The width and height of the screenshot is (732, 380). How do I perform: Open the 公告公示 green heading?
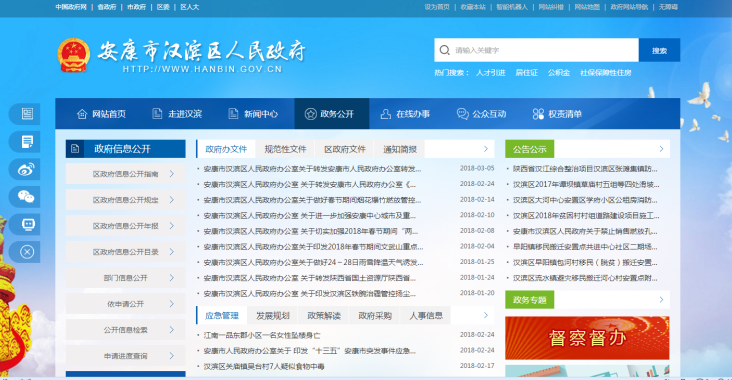click(529, 149)
